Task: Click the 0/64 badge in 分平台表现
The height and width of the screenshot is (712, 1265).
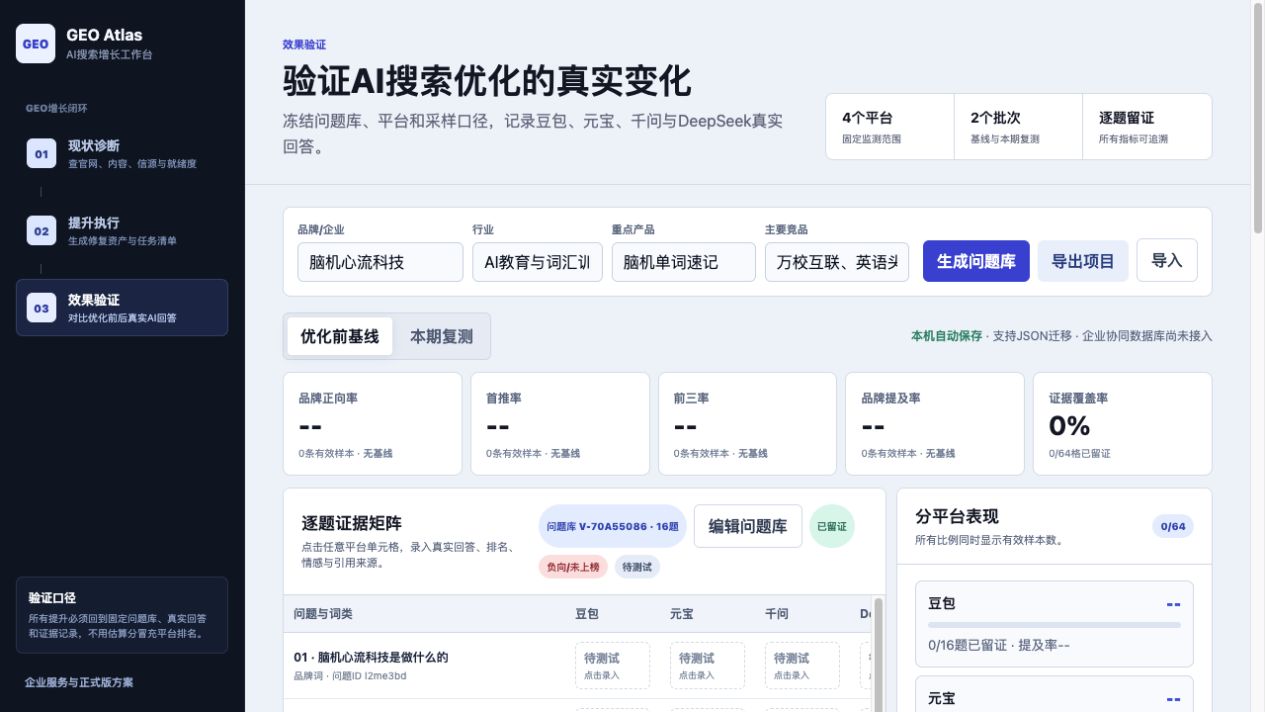Action: point(1173,526)
